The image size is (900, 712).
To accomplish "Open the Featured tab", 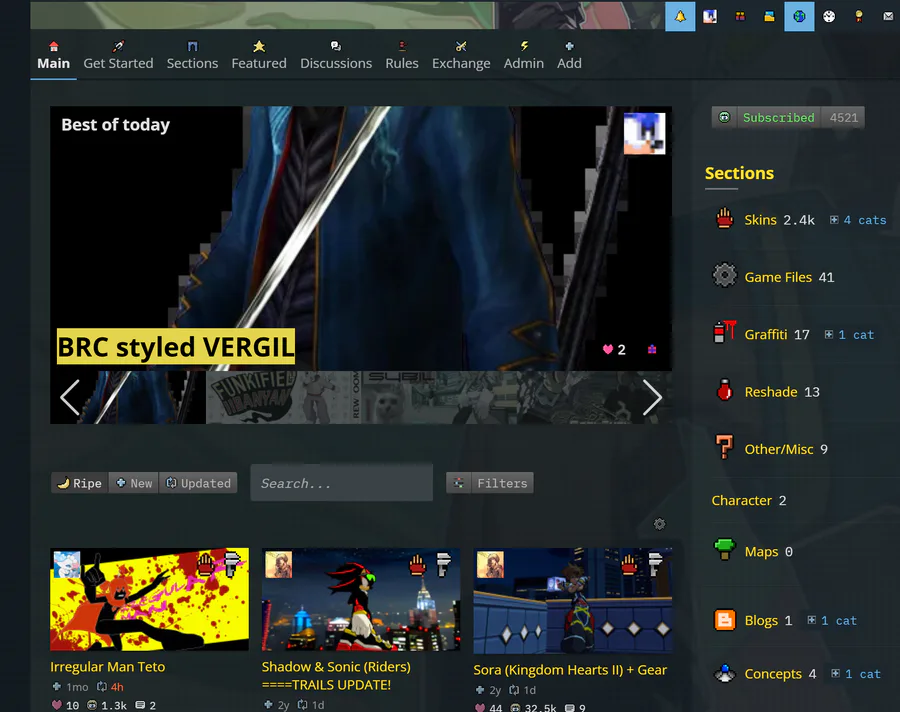I will pyautogui.click(x=259, y=56).
